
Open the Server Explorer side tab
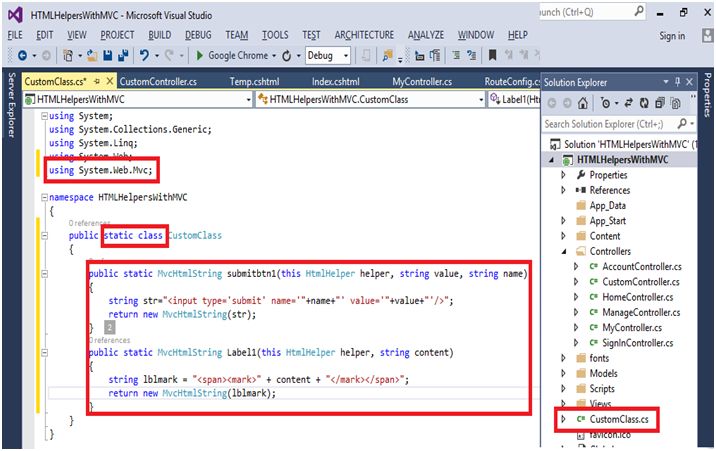[x=11, y=105]
